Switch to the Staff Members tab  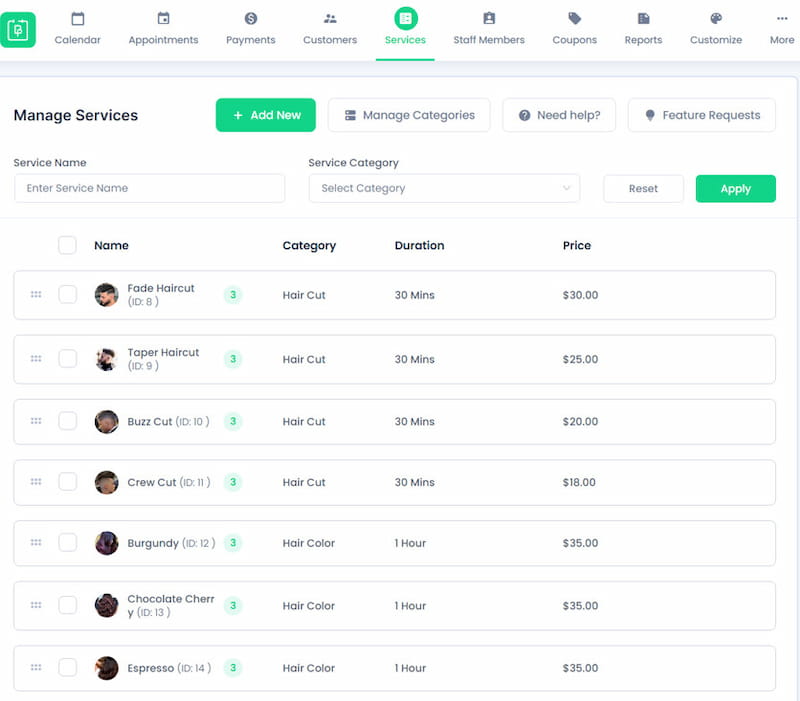[x=489, y=30]
